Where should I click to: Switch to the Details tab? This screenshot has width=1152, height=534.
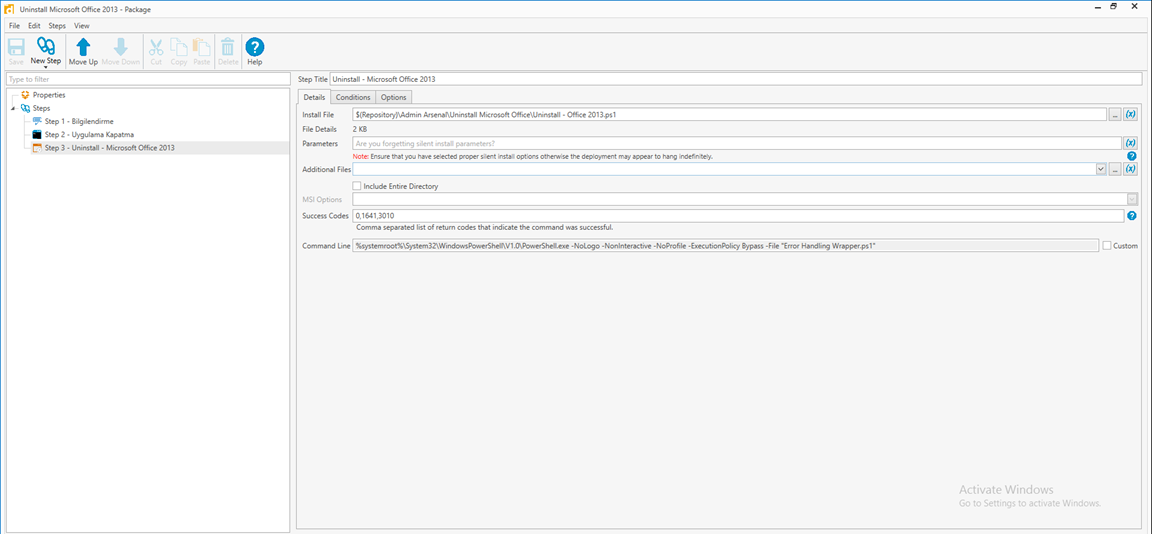point(314,97)
